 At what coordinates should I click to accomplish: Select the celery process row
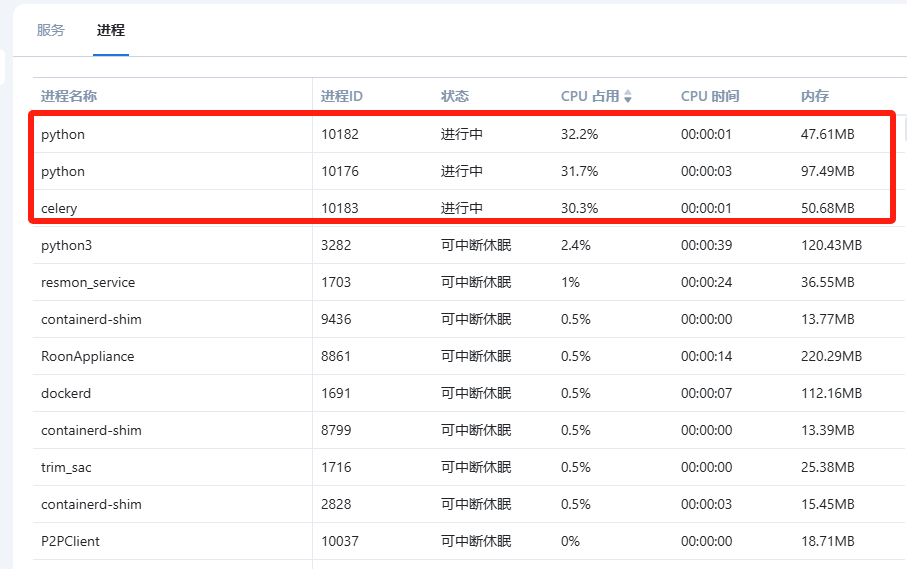59,208
